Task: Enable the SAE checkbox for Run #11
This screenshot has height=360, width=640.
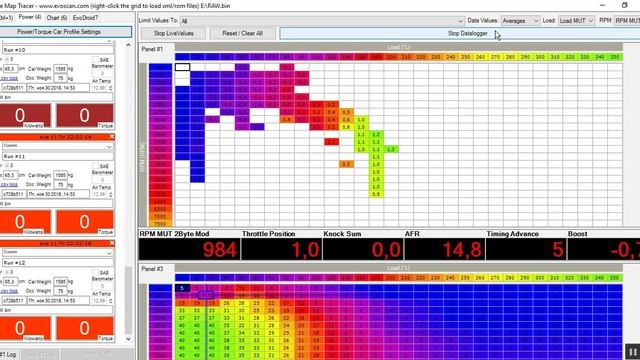Action: pyautogui.click(x=96, y=166)
